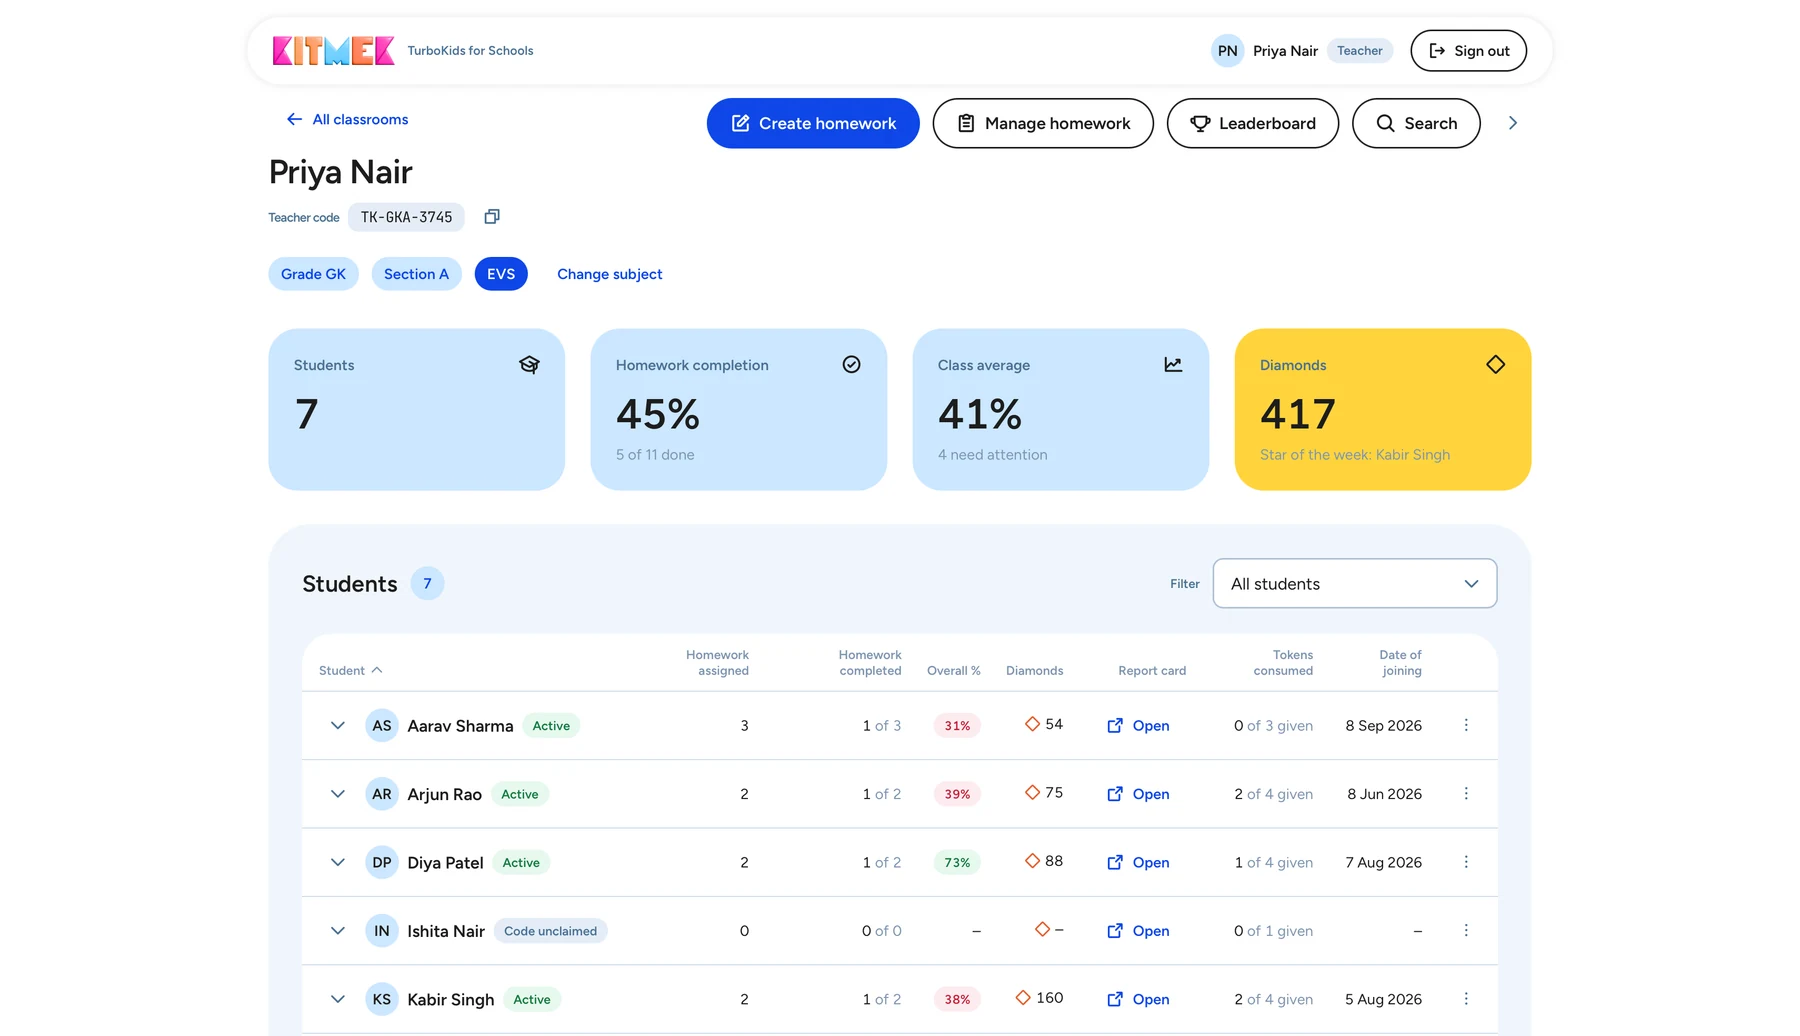The width and height of the screenshot is (1800, 1036).
Task: Open Manage homework
Action: tap(1043, 123)
